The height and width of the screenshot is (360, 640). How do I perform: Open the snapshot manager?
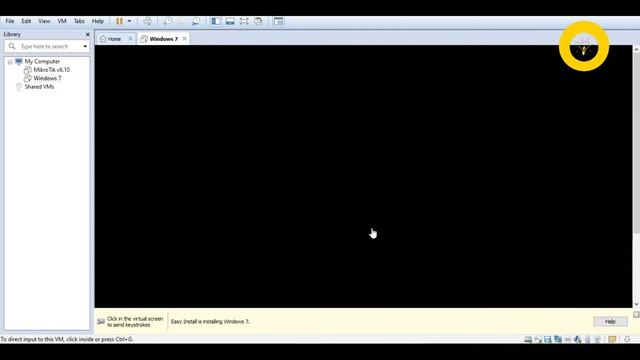pos(196,21)
